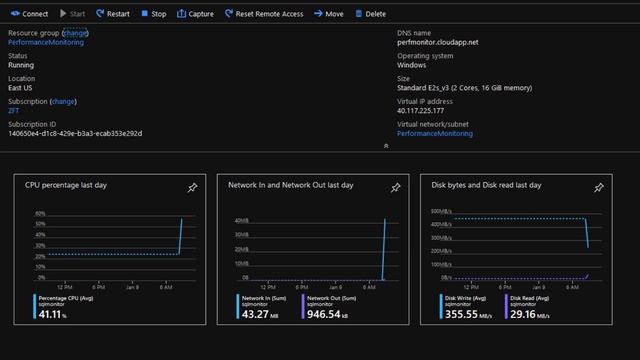Click the Network In and Network Out chart title
The width and height of the screenshot is (640, 360).
tap(291, 185)
